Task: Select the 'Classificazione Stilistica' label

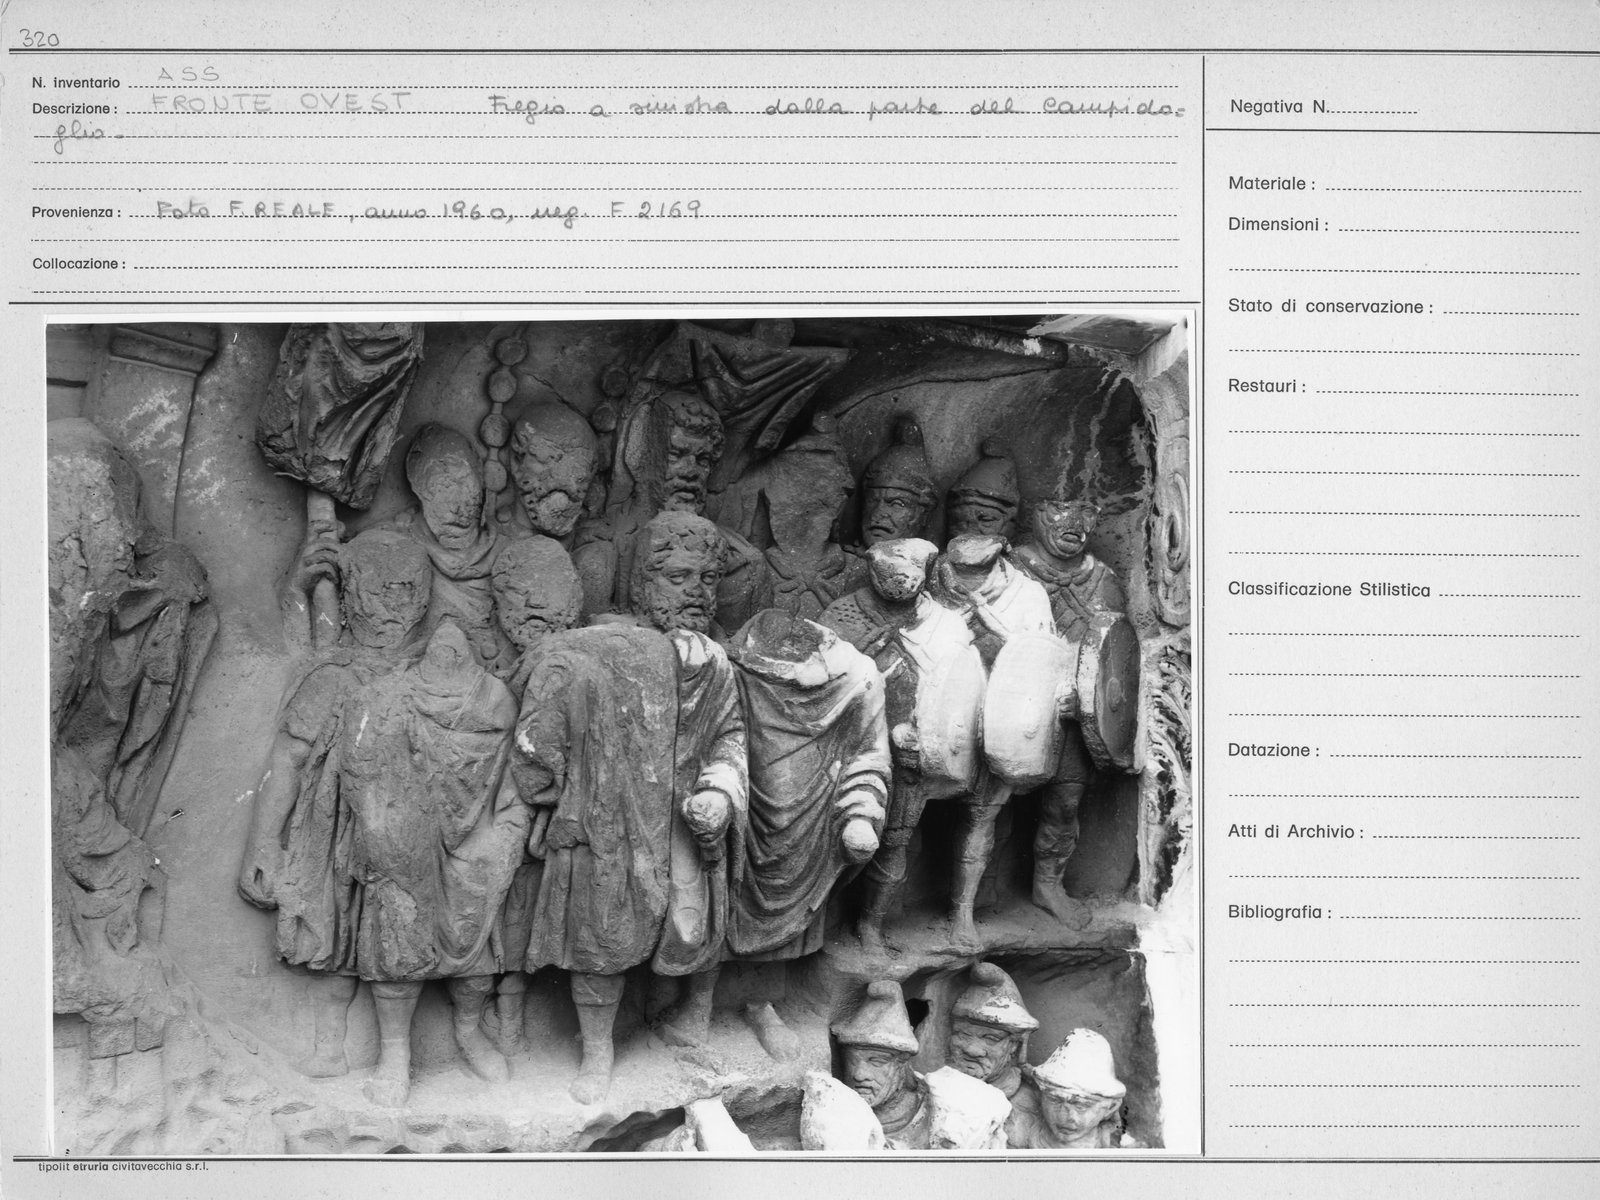Action: tap(1329, 590)
